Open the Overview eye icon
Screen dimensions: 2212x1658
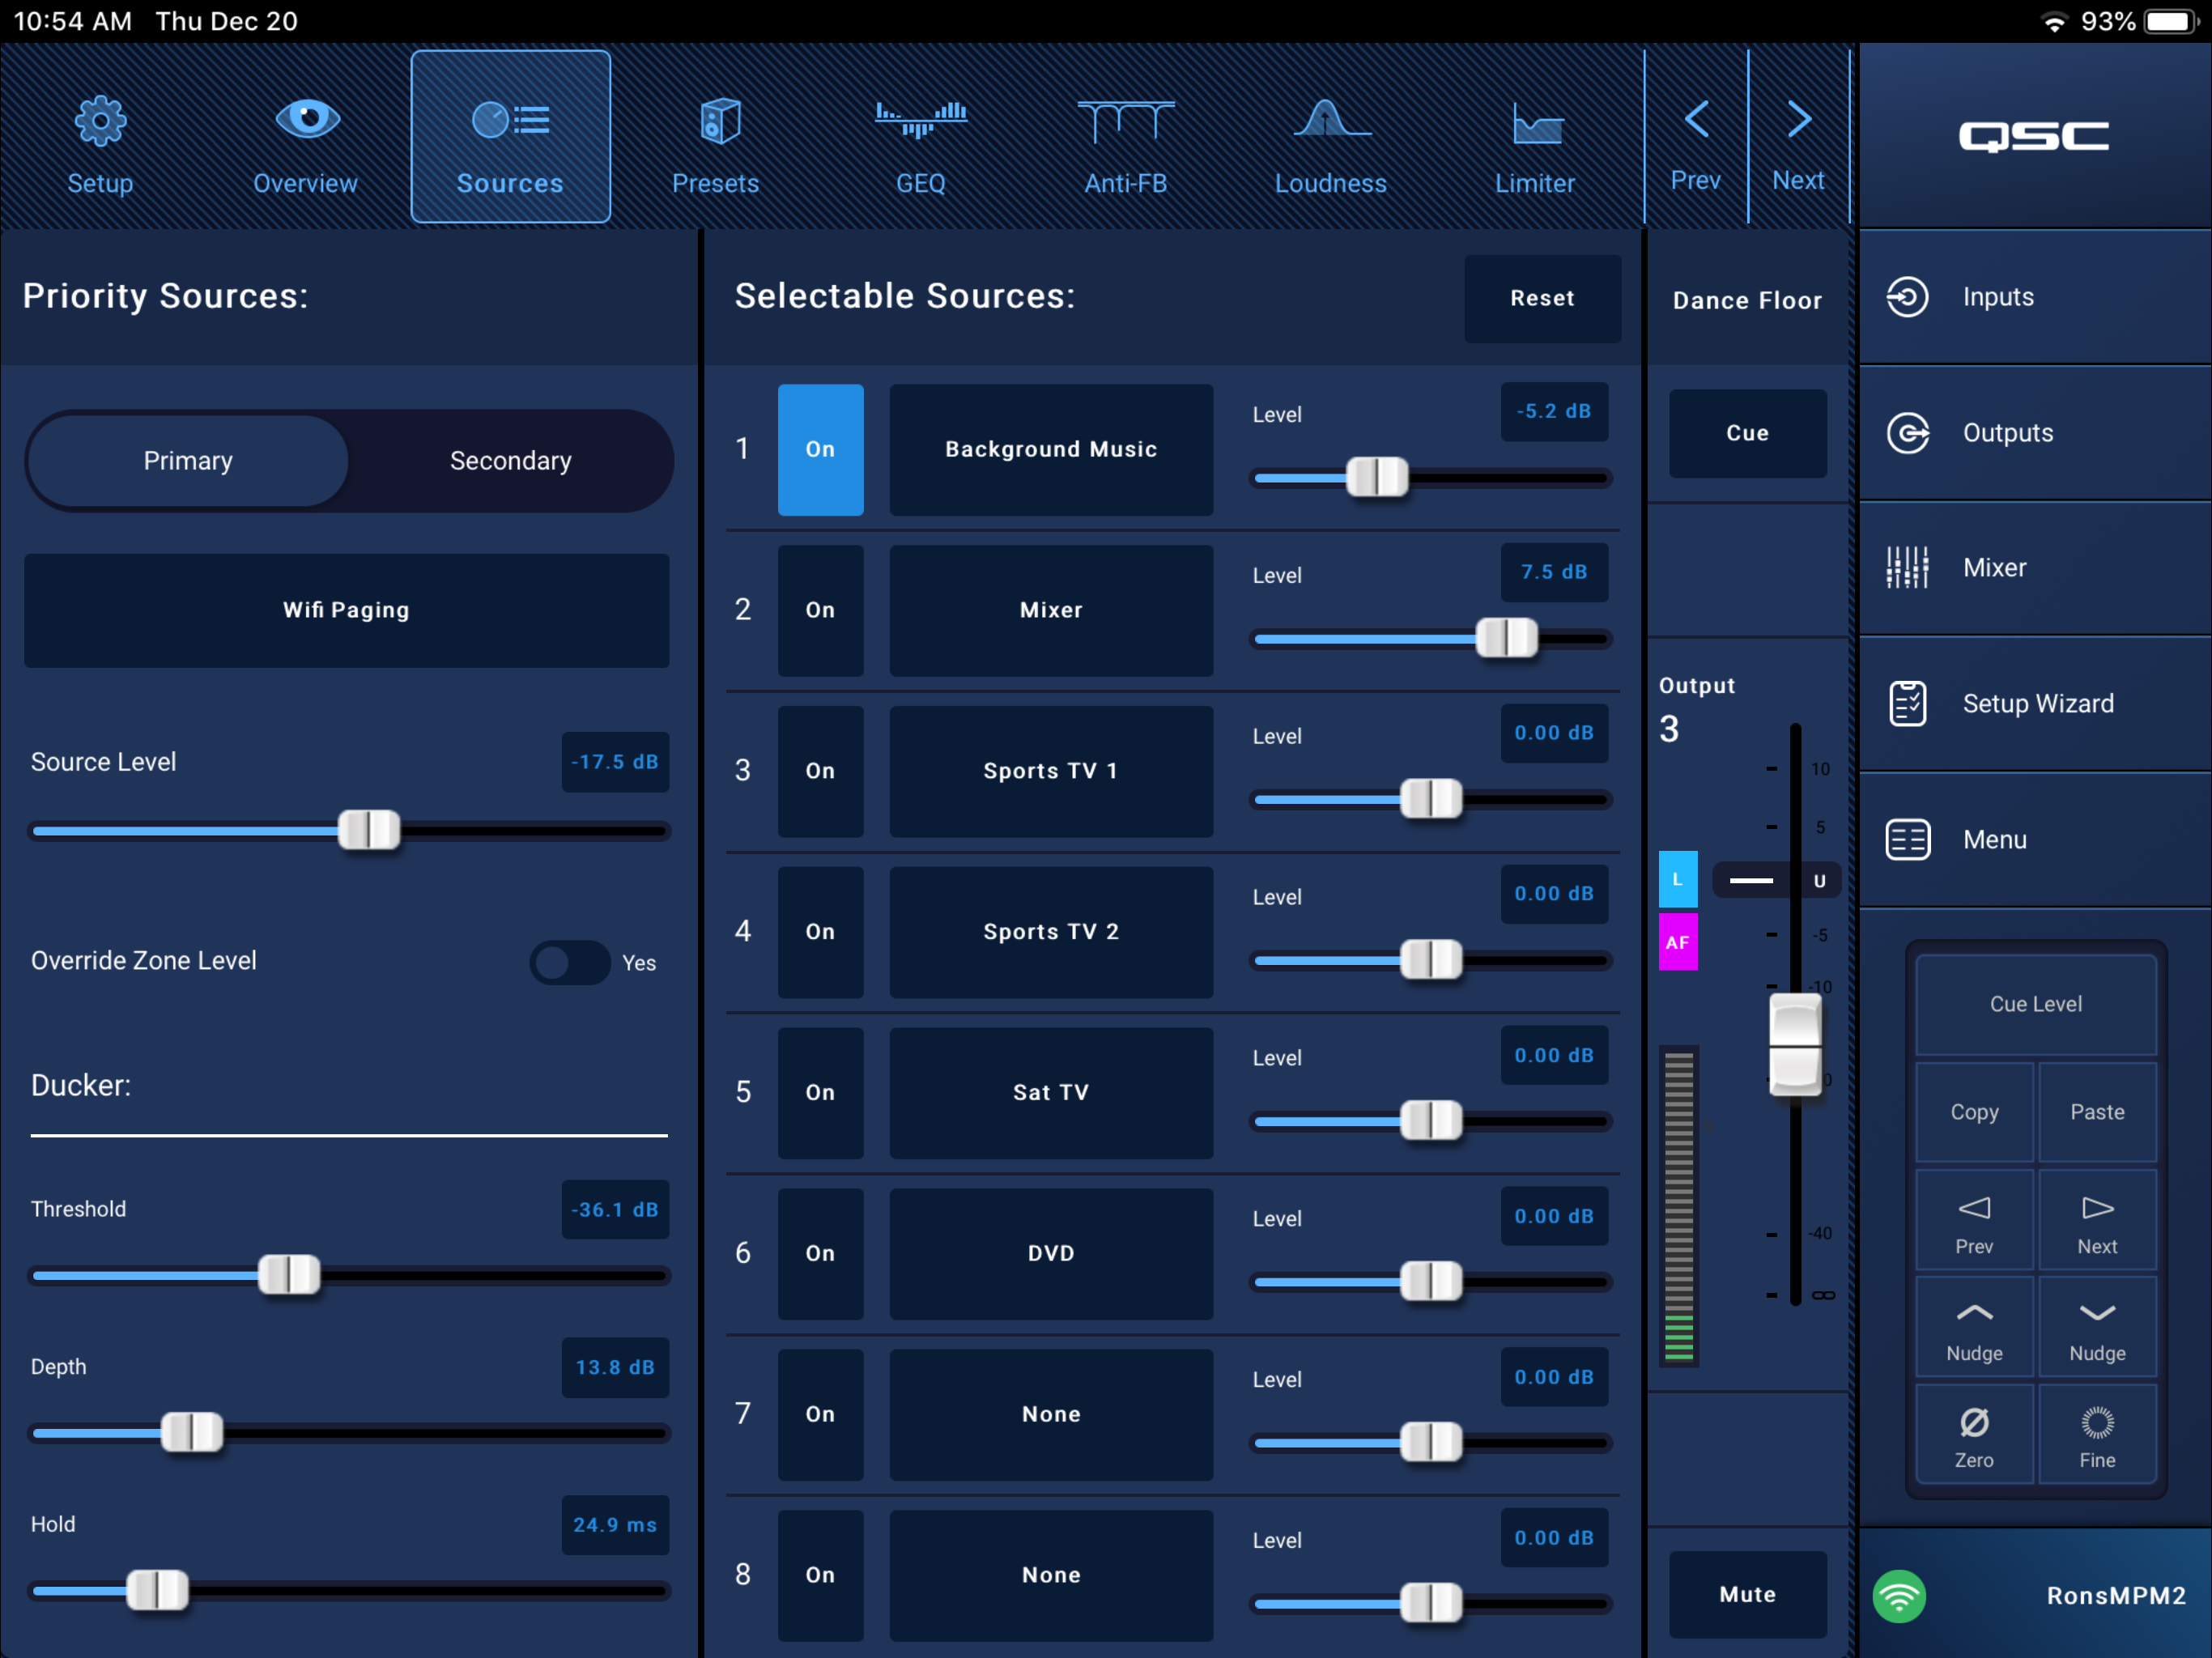point(306,120)
